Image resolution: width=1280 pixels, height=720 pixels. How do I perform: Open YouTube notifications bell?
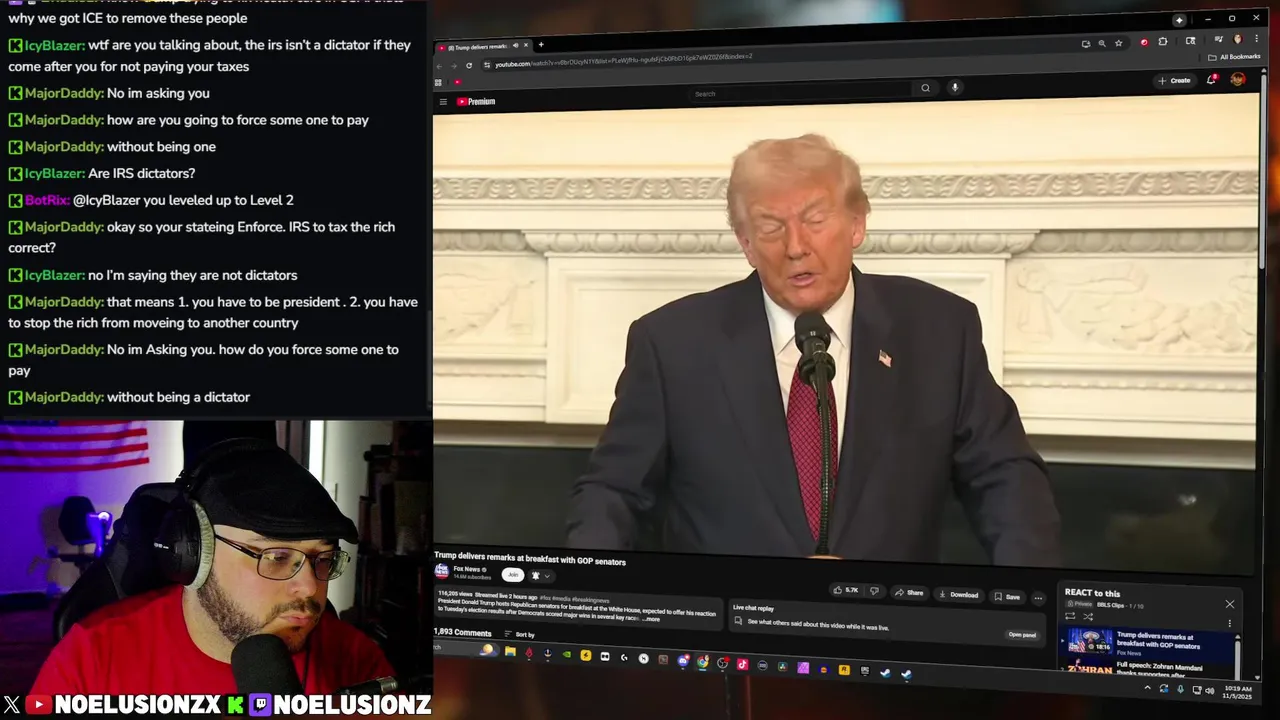coord(1211,80)
